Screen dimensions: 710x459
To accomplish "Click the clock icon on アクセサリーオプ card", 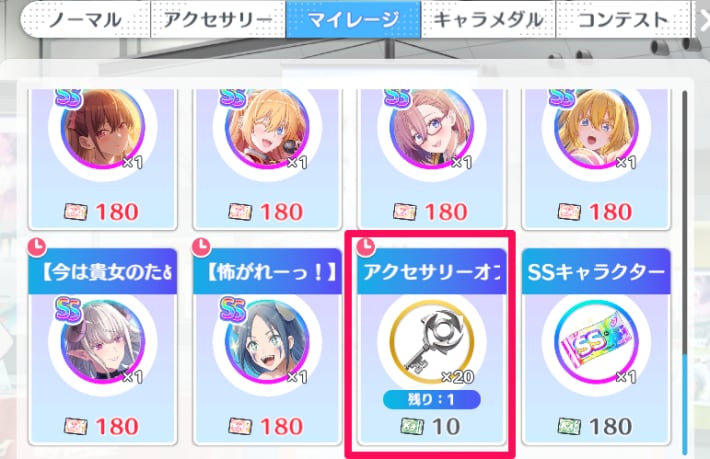I will [x=366, y=247].
